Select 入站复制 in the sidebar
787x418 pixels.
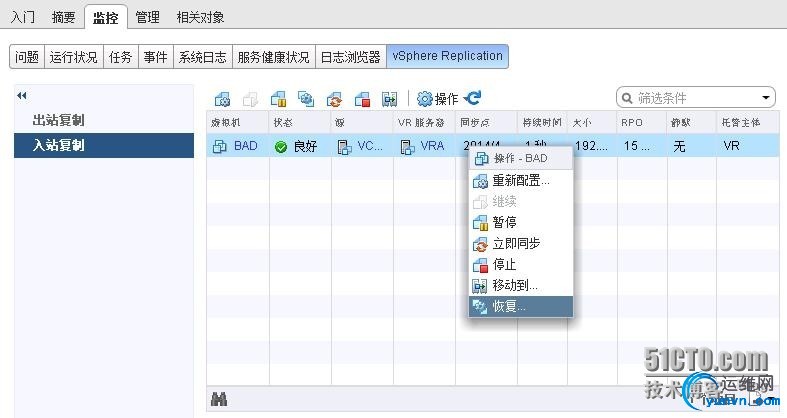pos(104,146)
